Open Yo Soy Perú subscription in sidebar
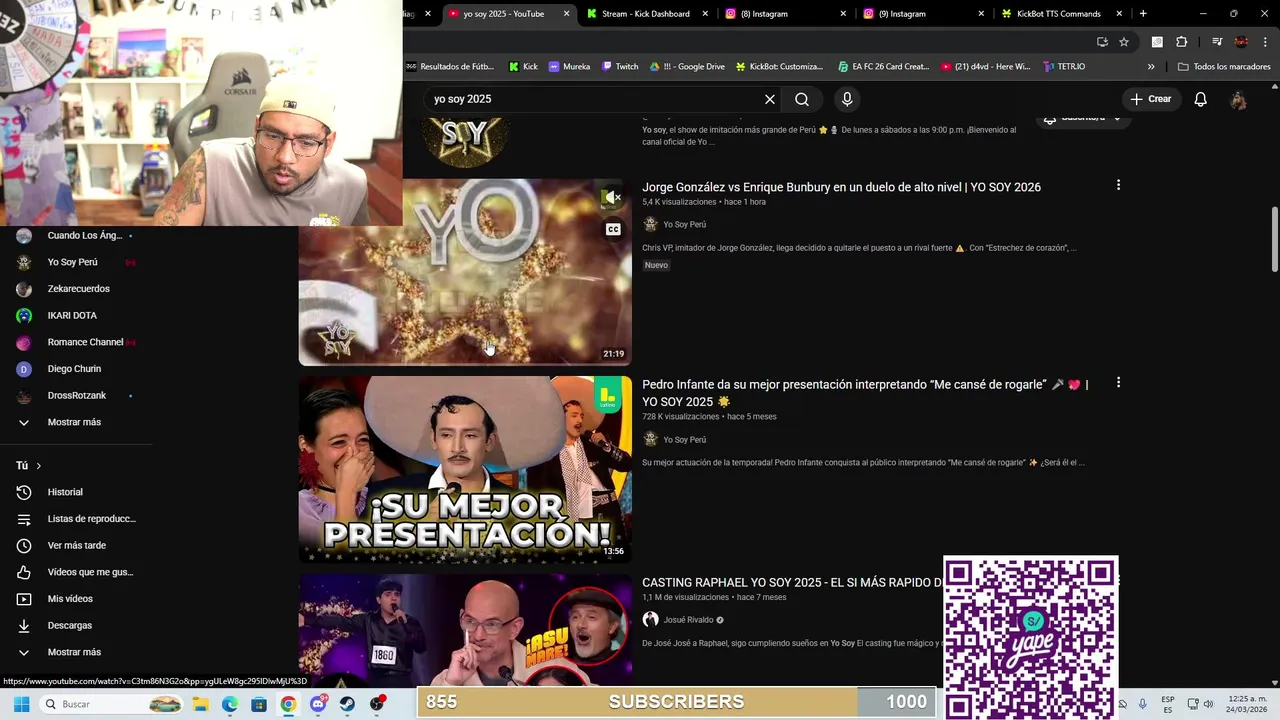Image resolution: width=1280 pixels, height=720 pixels. pos(72,262)
